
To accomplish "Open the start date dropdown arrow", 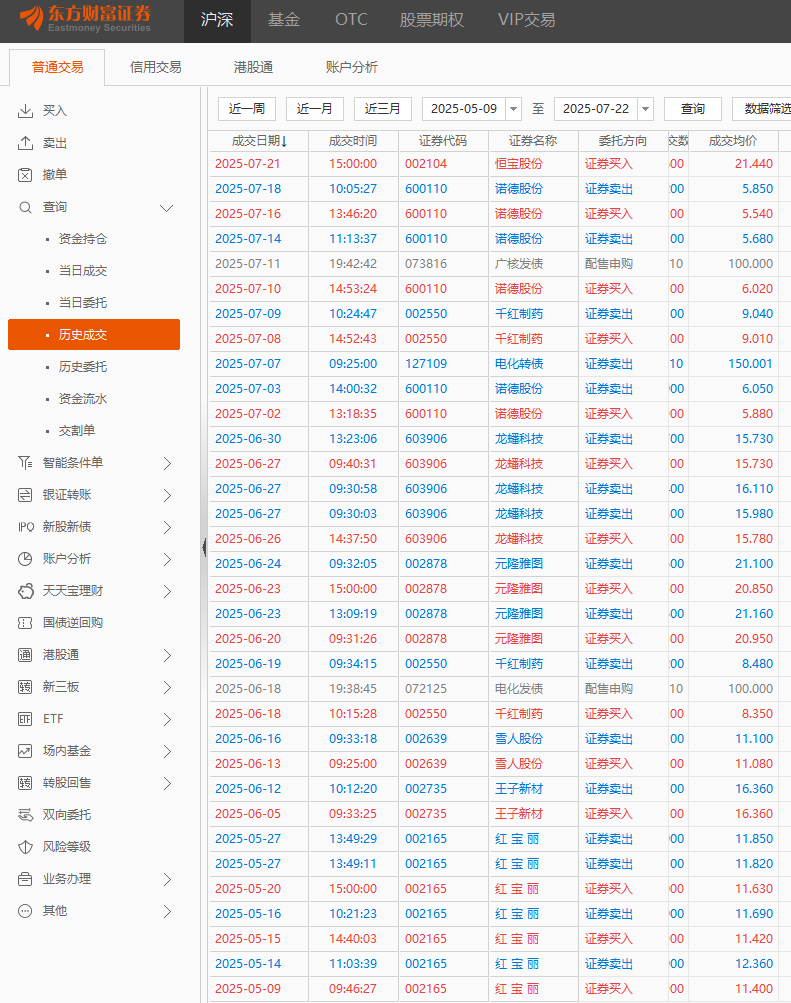I will coord(513,109).
